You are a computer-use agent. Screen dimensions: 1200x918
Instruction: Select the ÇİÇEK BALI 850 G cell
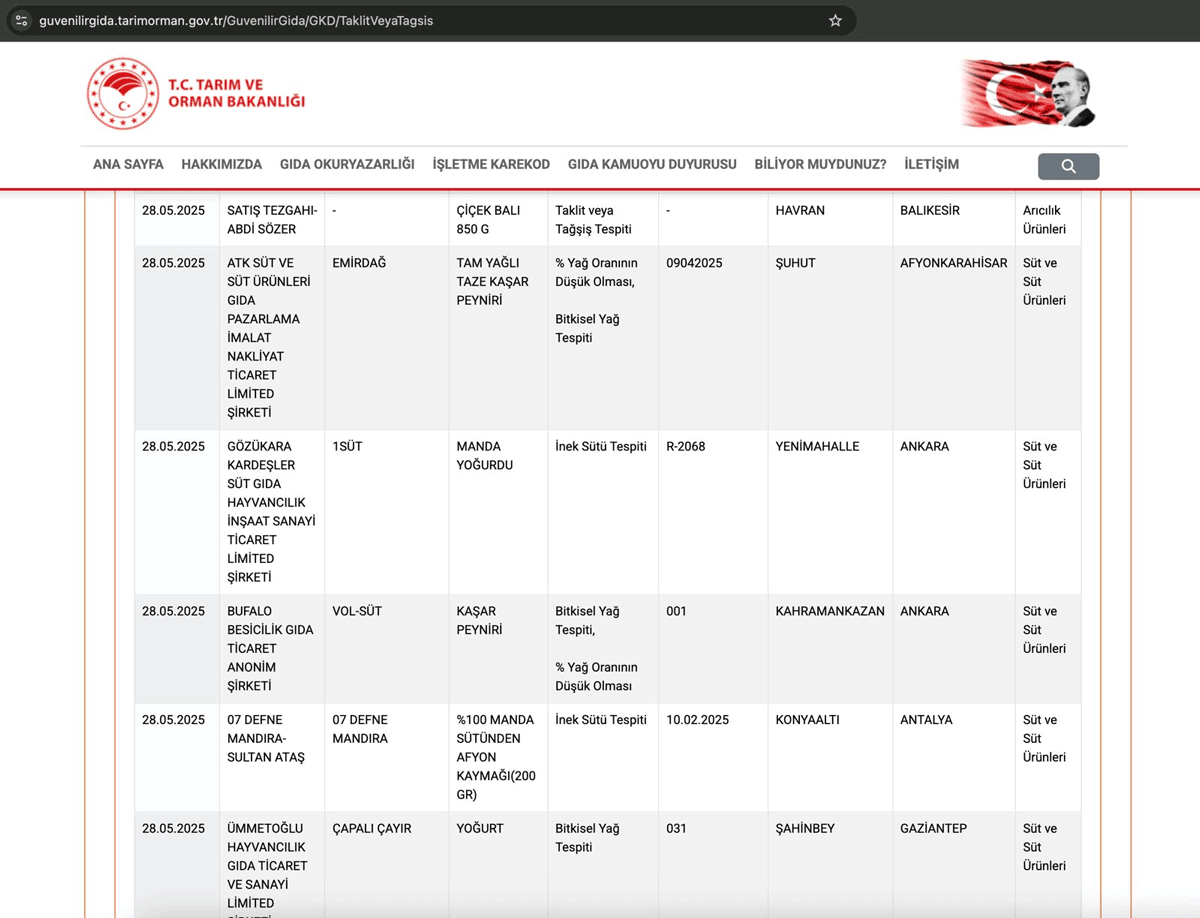coord(498,220)
